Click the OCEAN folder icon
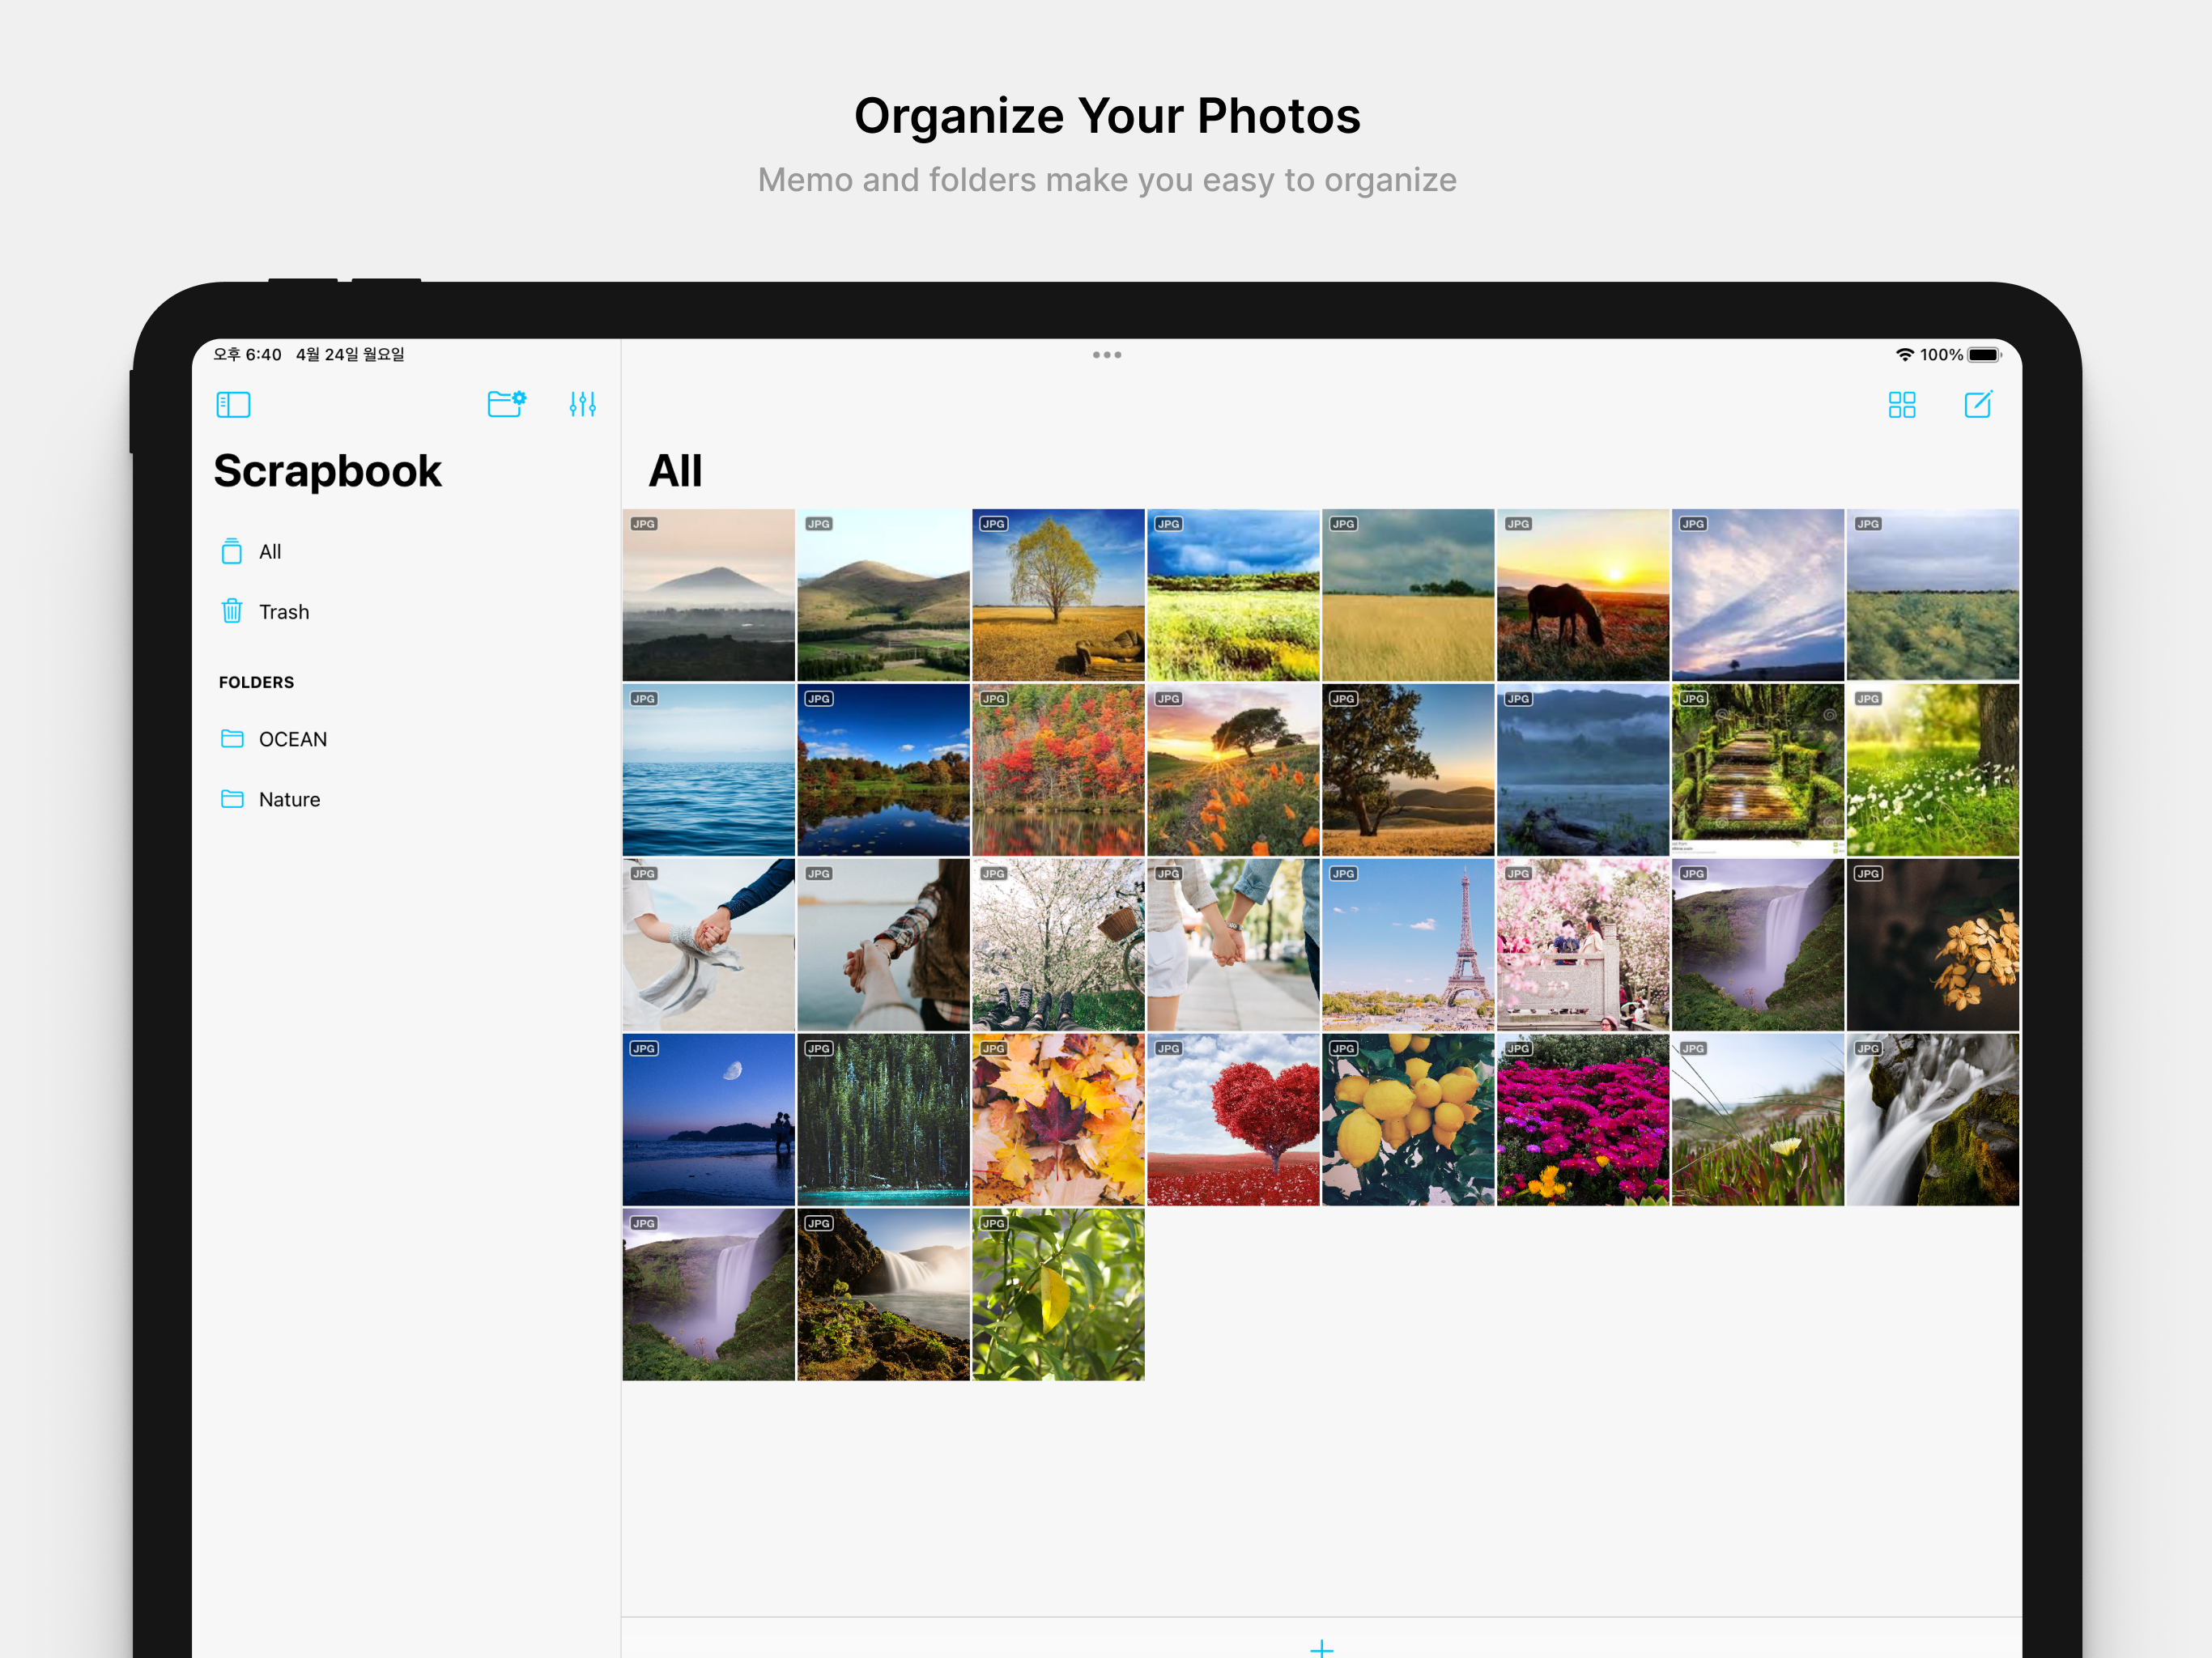 point(232,738)
